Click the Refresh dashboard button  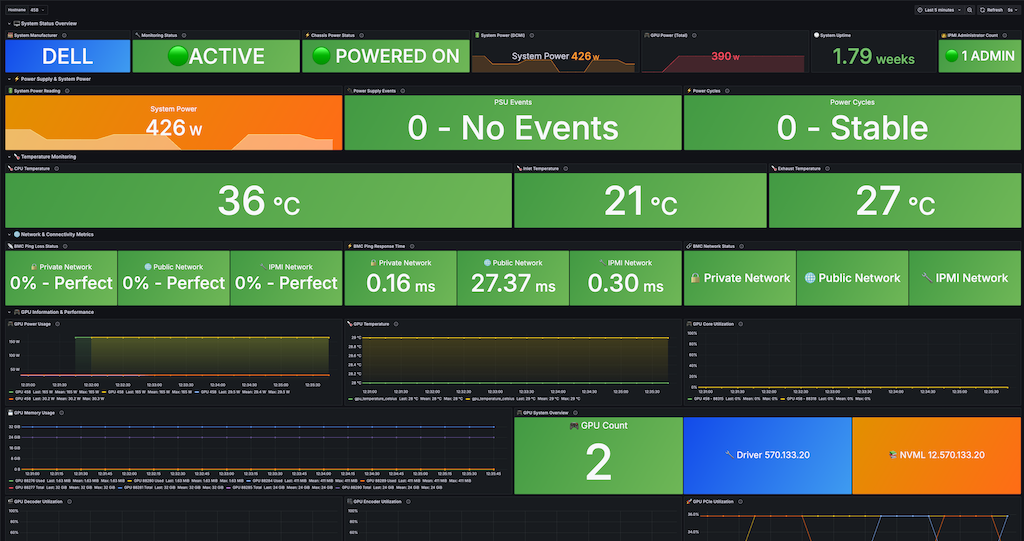991,10
